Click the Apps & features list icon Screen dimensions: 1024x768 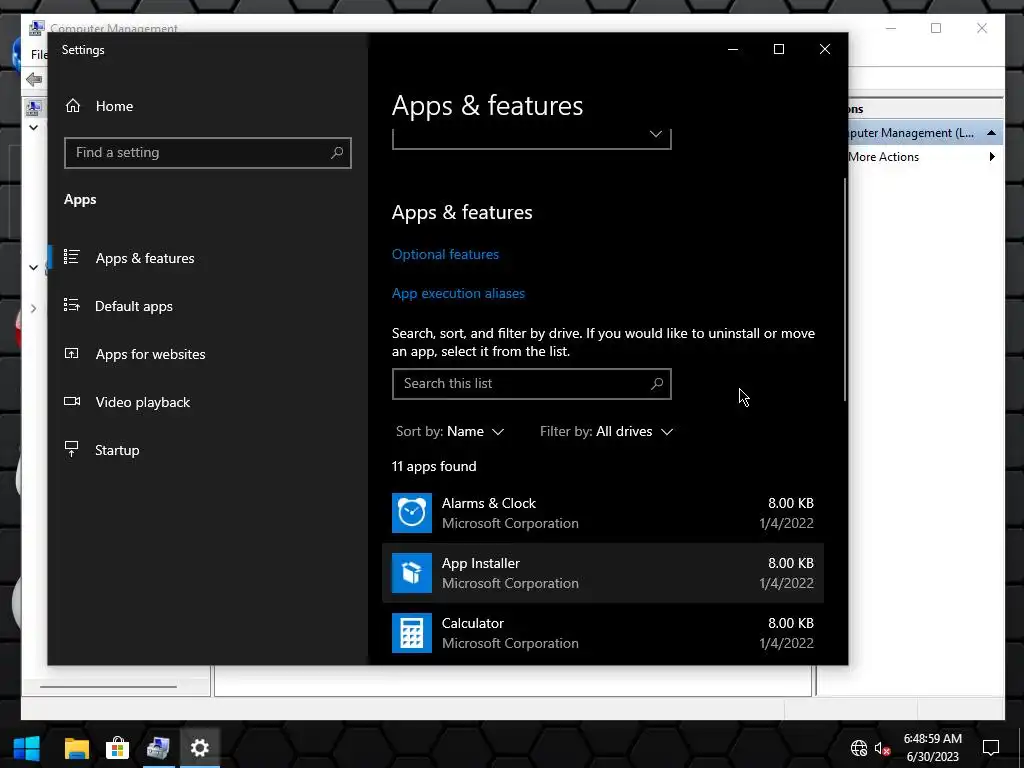tap(72, 257)
